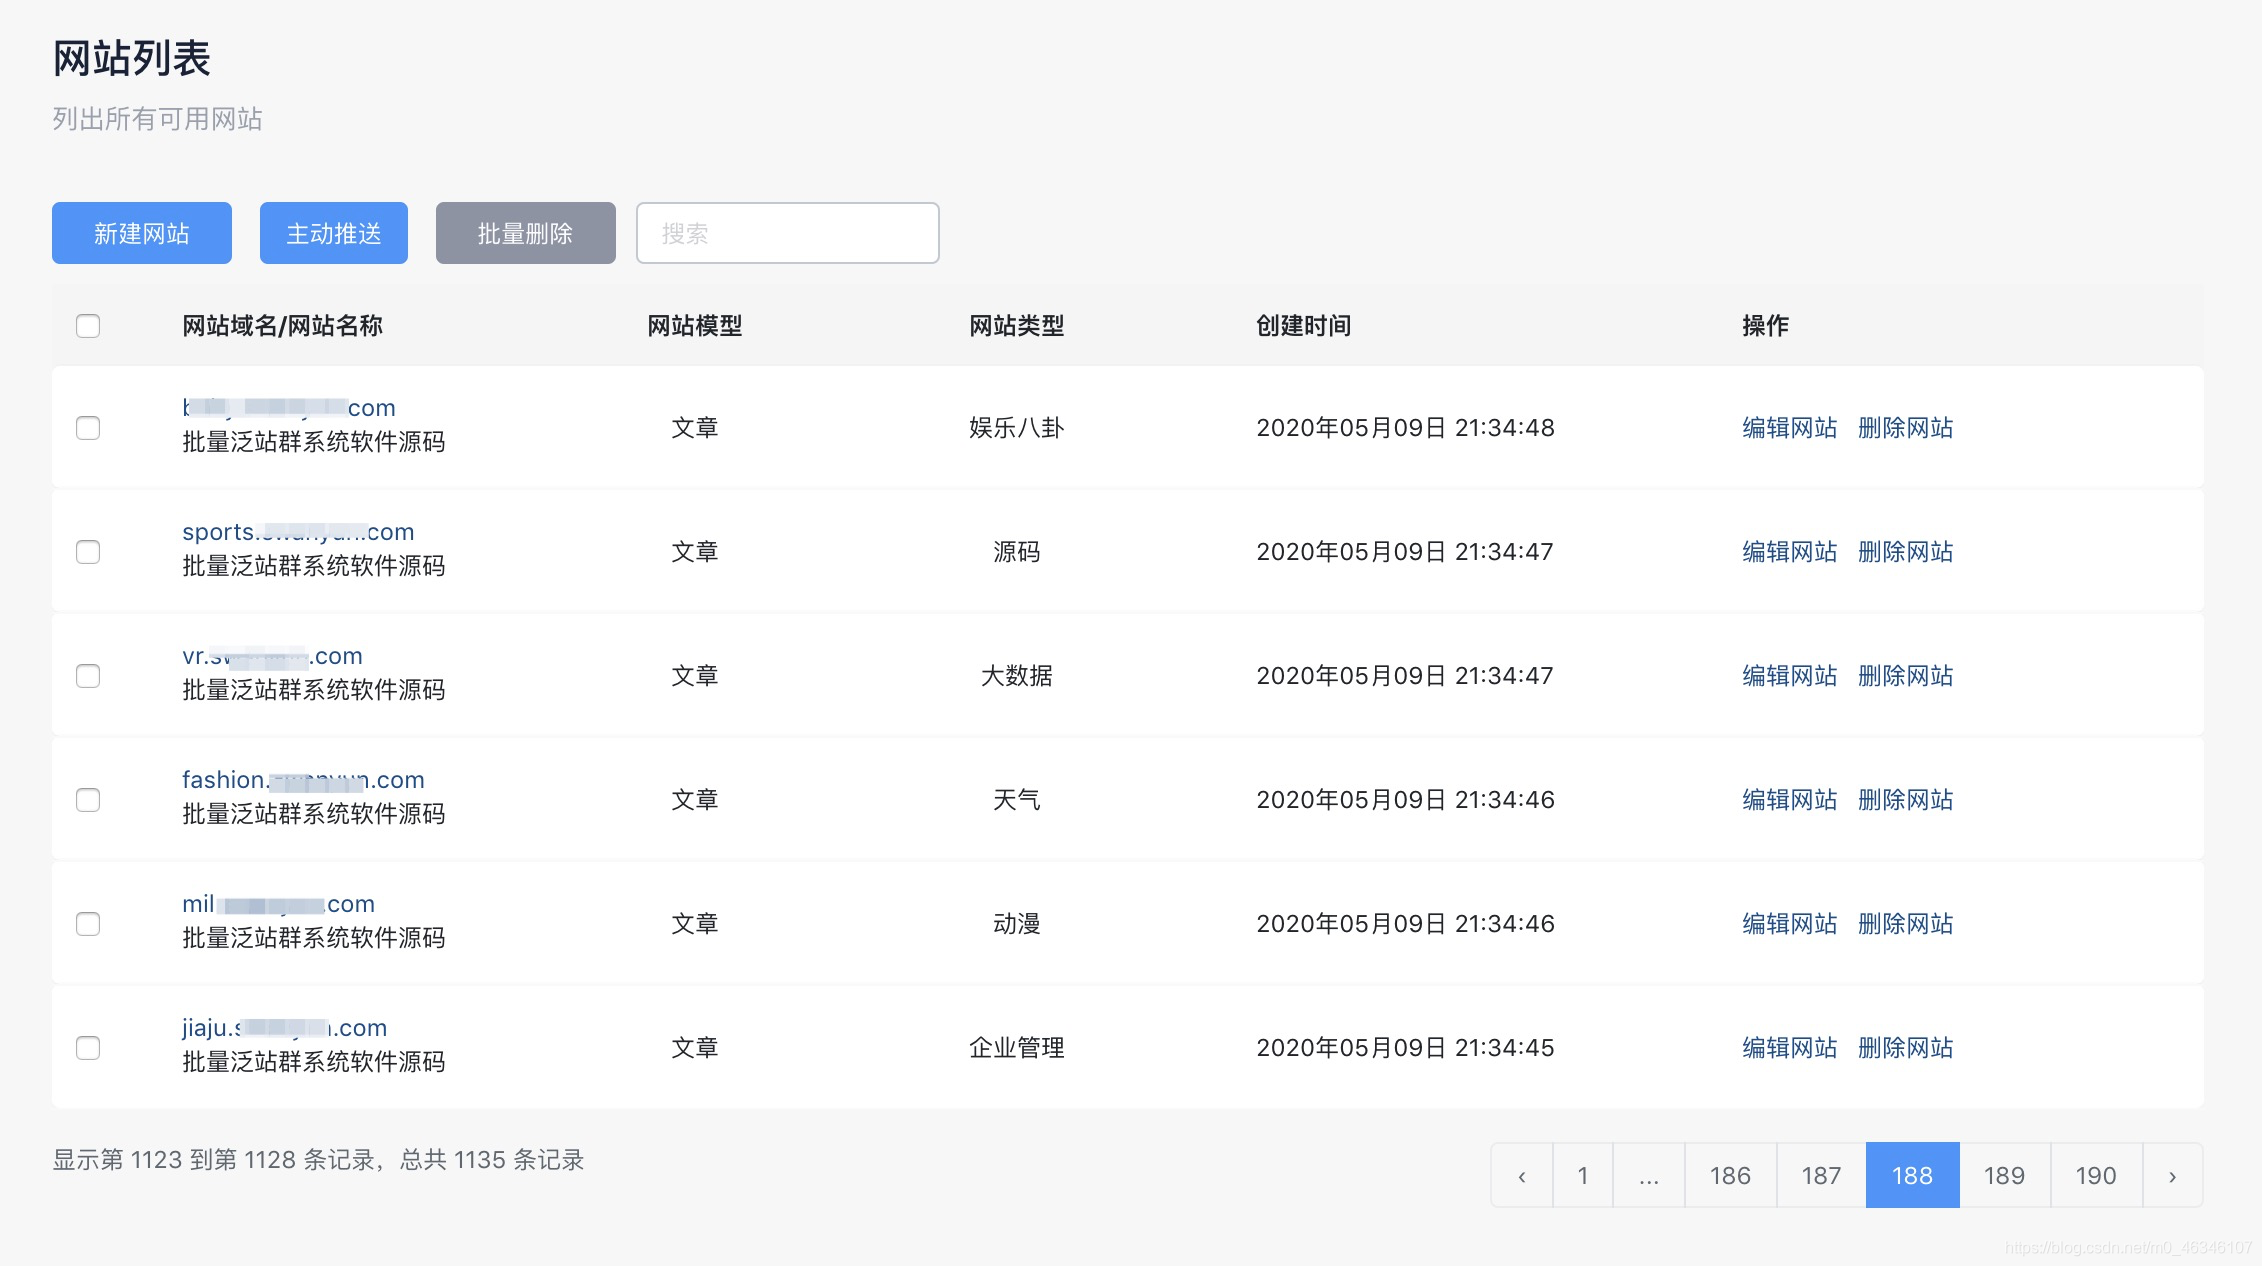Click the record count text 总共 1135 条记录
The image size is (2262, 1266).
point(492,1160)
